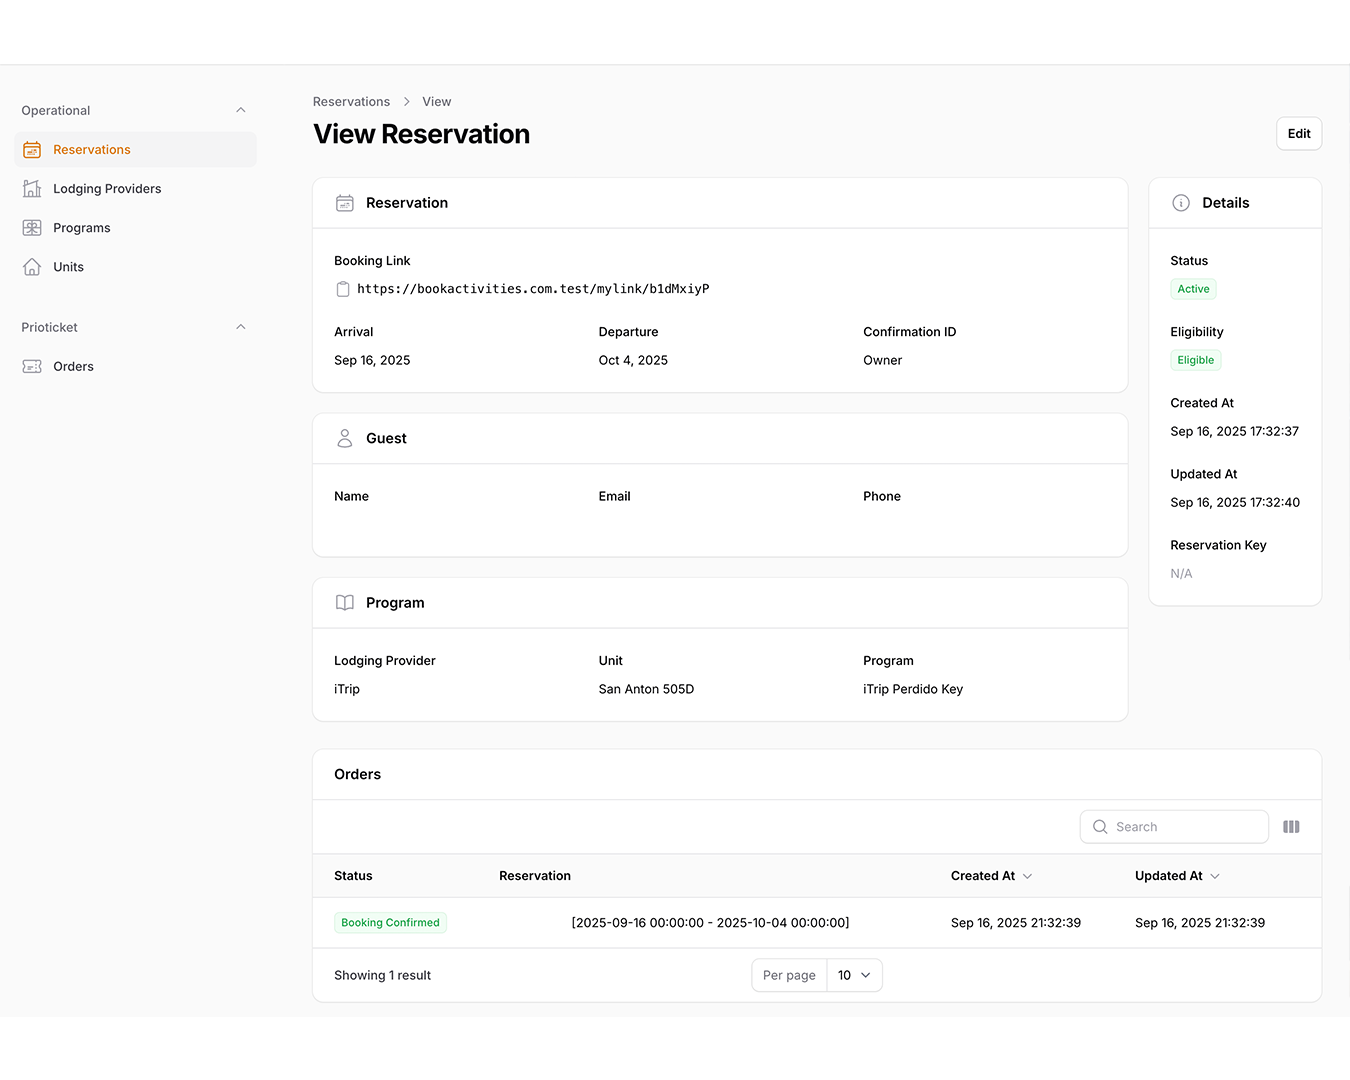The width and height of the screenshot is (1350, 1080).
Task: Click the booking link URL text
Action: [533, 289]
